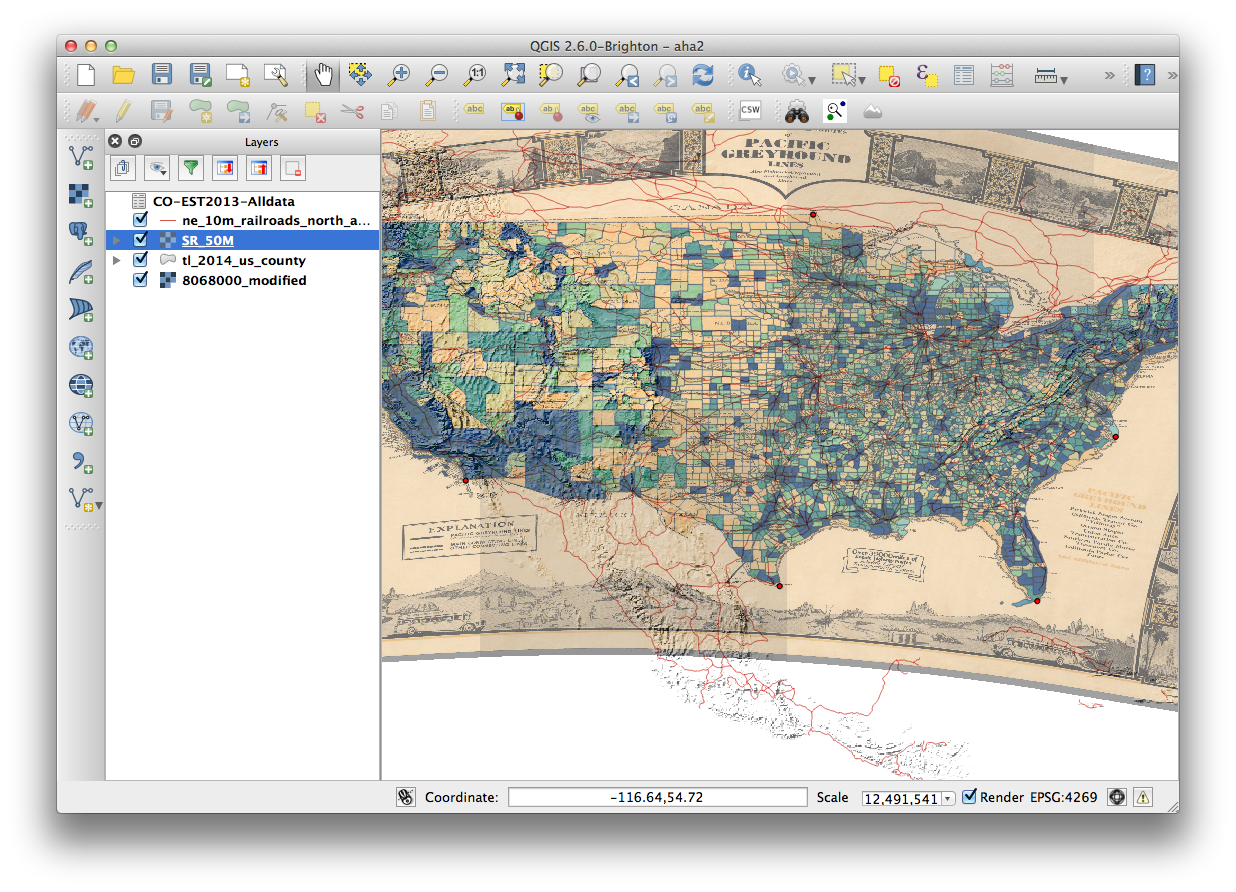Image resolution: width=1236 pixels, height=892 pixels.
Task: Select the CO-EST2013-Alldata table layer
Action: 224,201
